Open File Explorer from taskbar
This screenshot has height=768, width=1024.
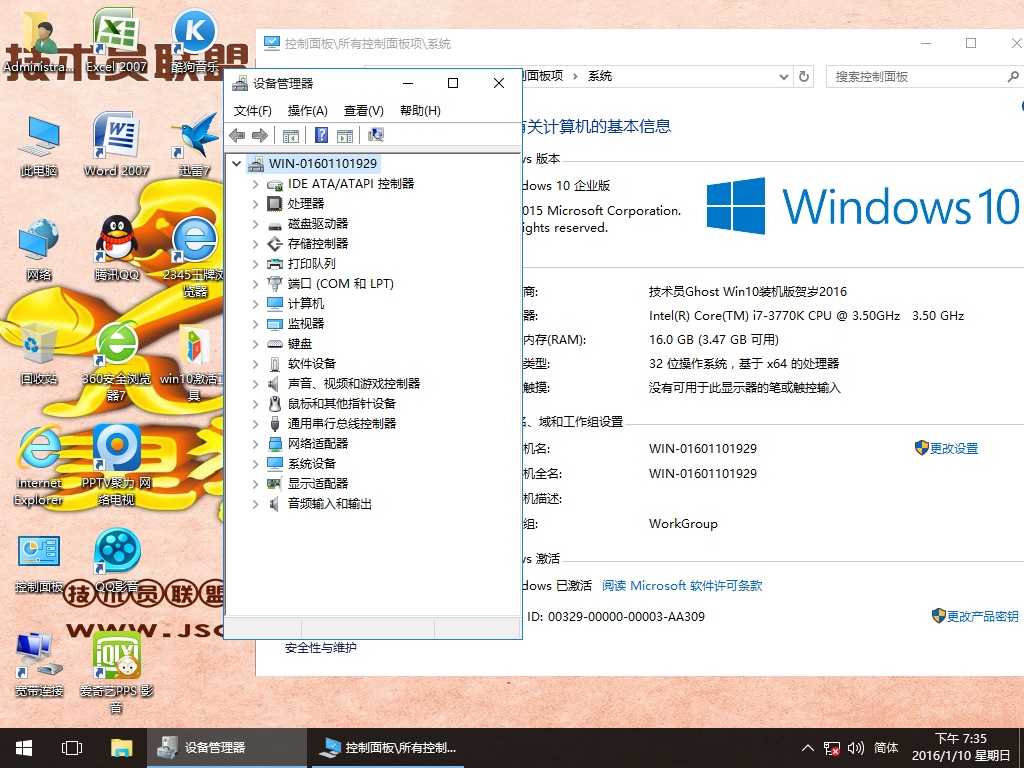pos(121,748)
